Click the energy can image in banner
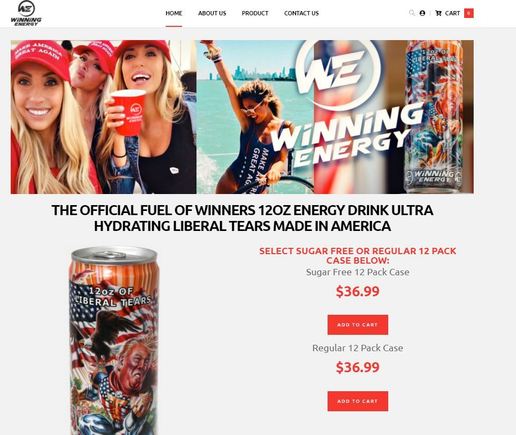The image size is (516, 435). point(434,117)
